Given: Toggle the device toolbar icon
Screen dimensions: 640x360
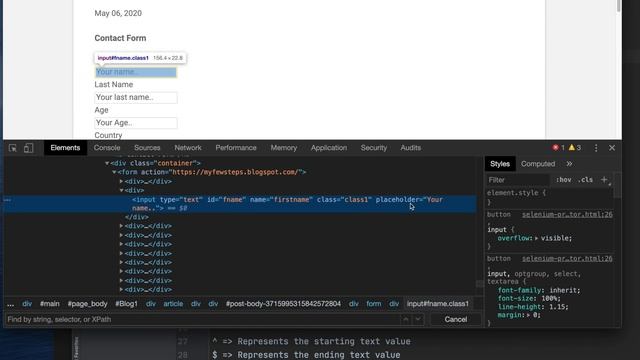Looking at the screenshot, I should click(28, 148).
